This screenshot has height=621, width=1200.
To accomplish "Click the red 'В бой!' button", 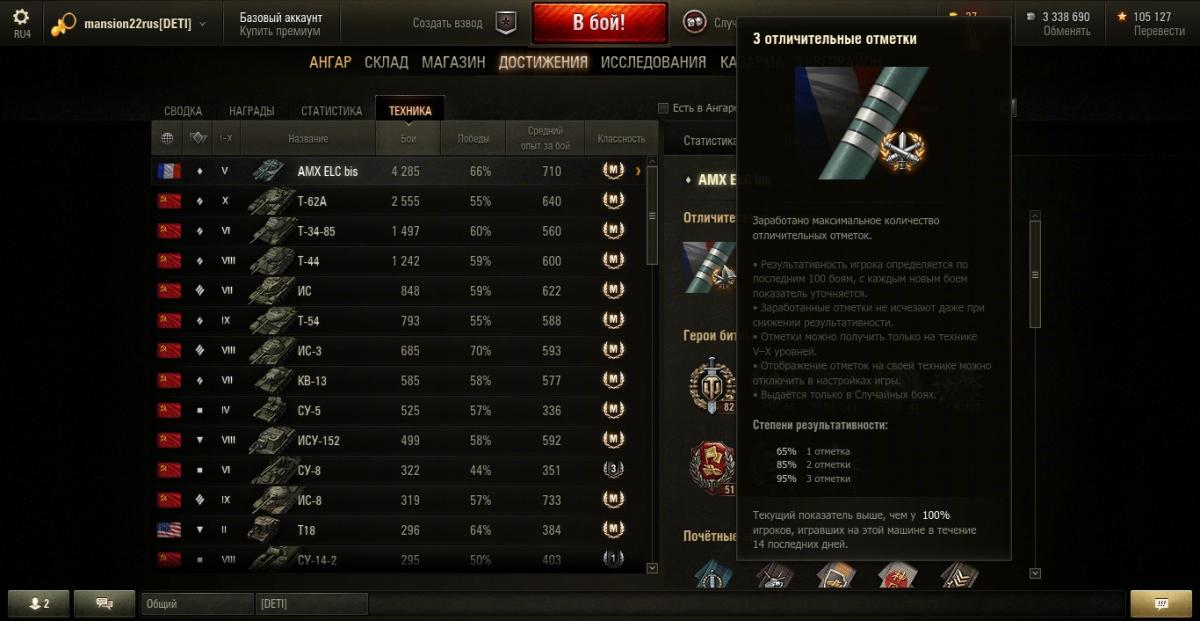I will point(600,23).
